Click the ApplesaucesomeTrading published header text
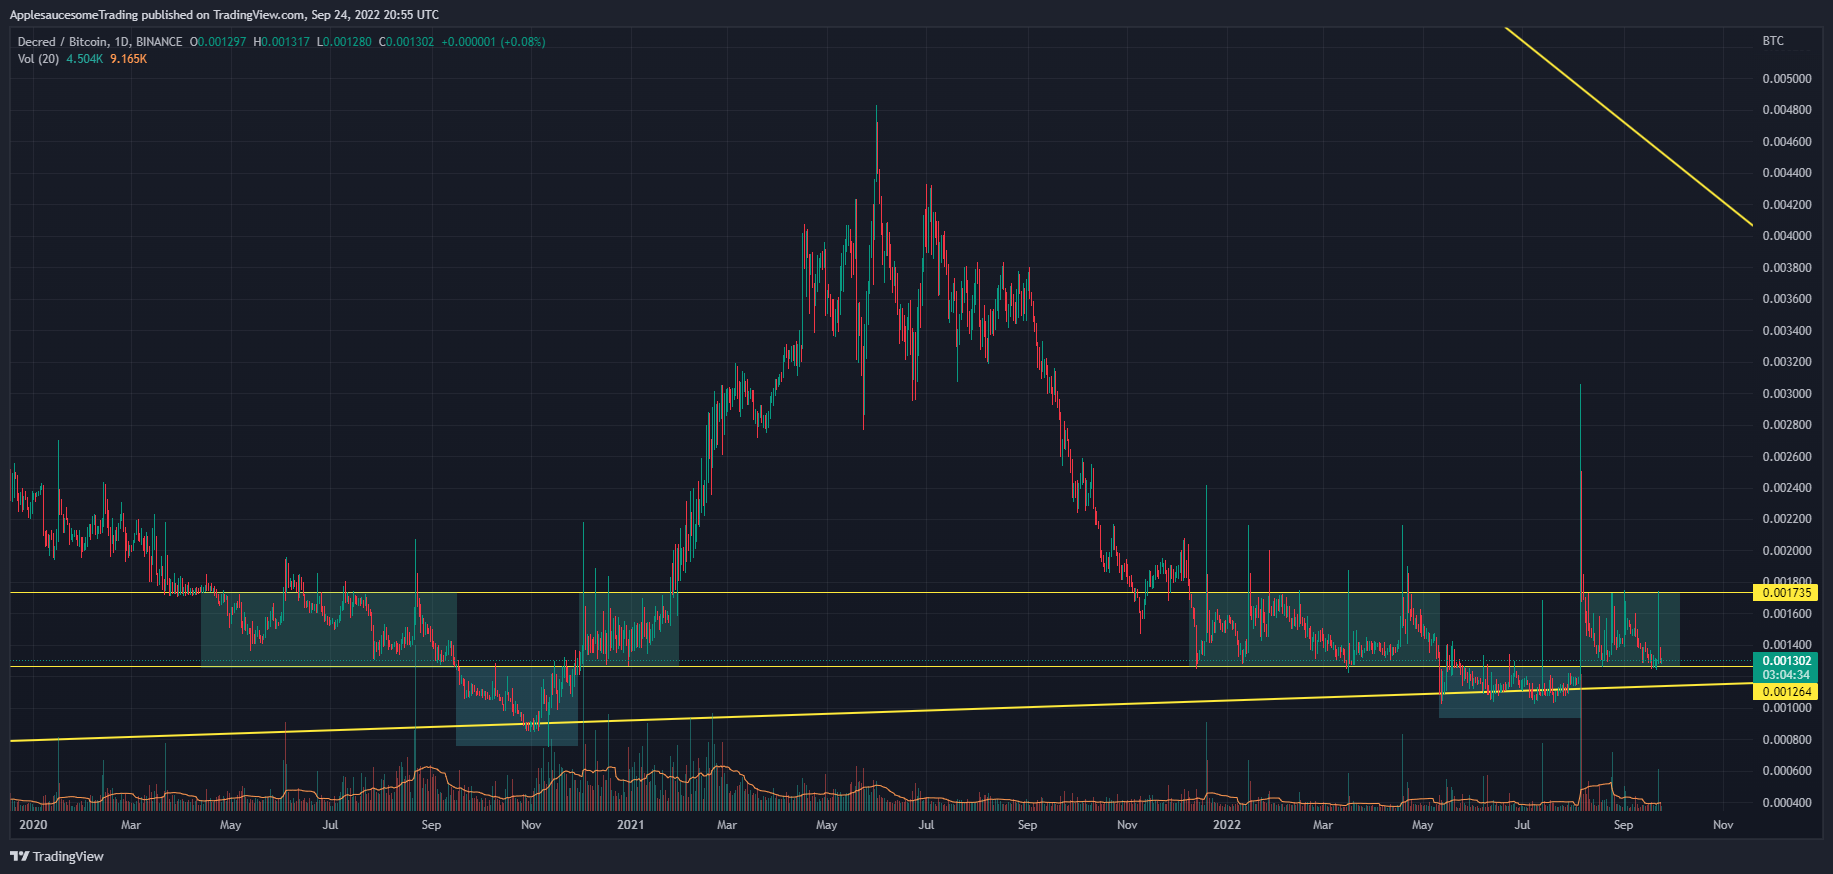Viewport: 1833px width, 874px height. click(224, 15)
